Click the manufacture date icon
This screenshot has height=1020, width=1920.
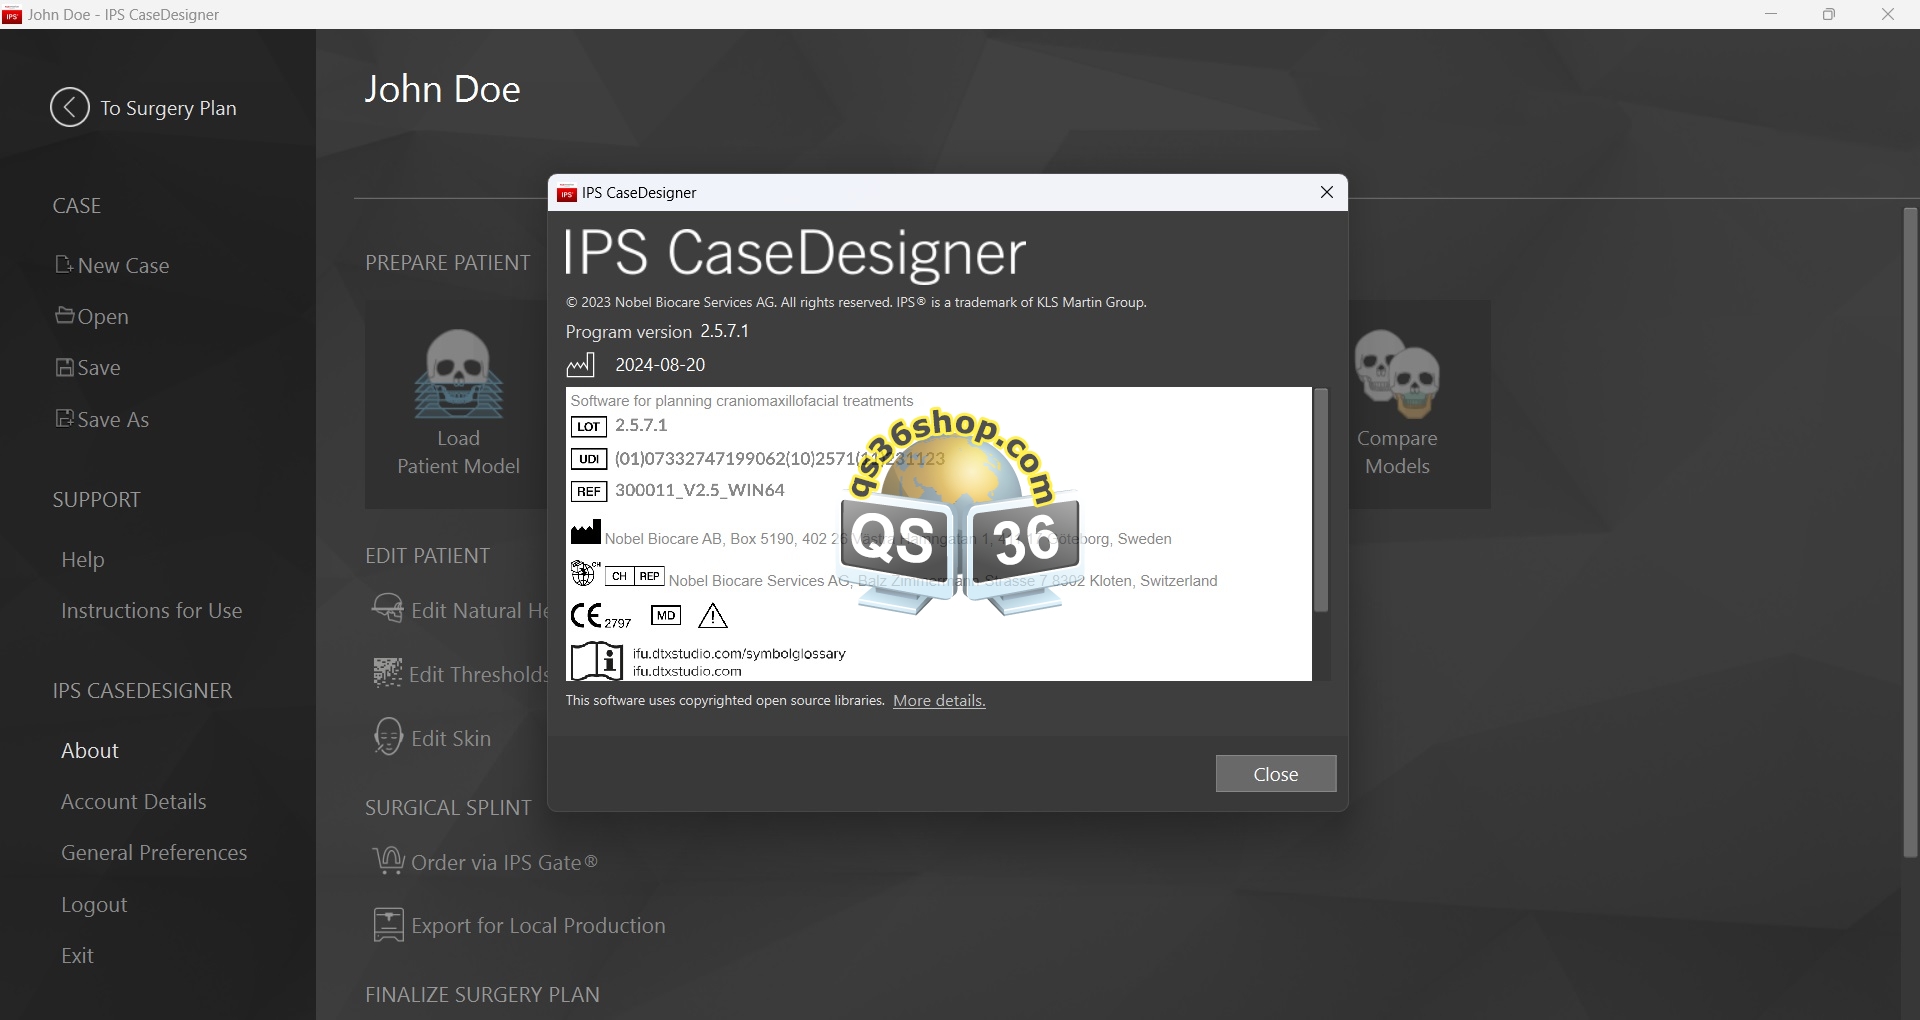coord(580,365)
